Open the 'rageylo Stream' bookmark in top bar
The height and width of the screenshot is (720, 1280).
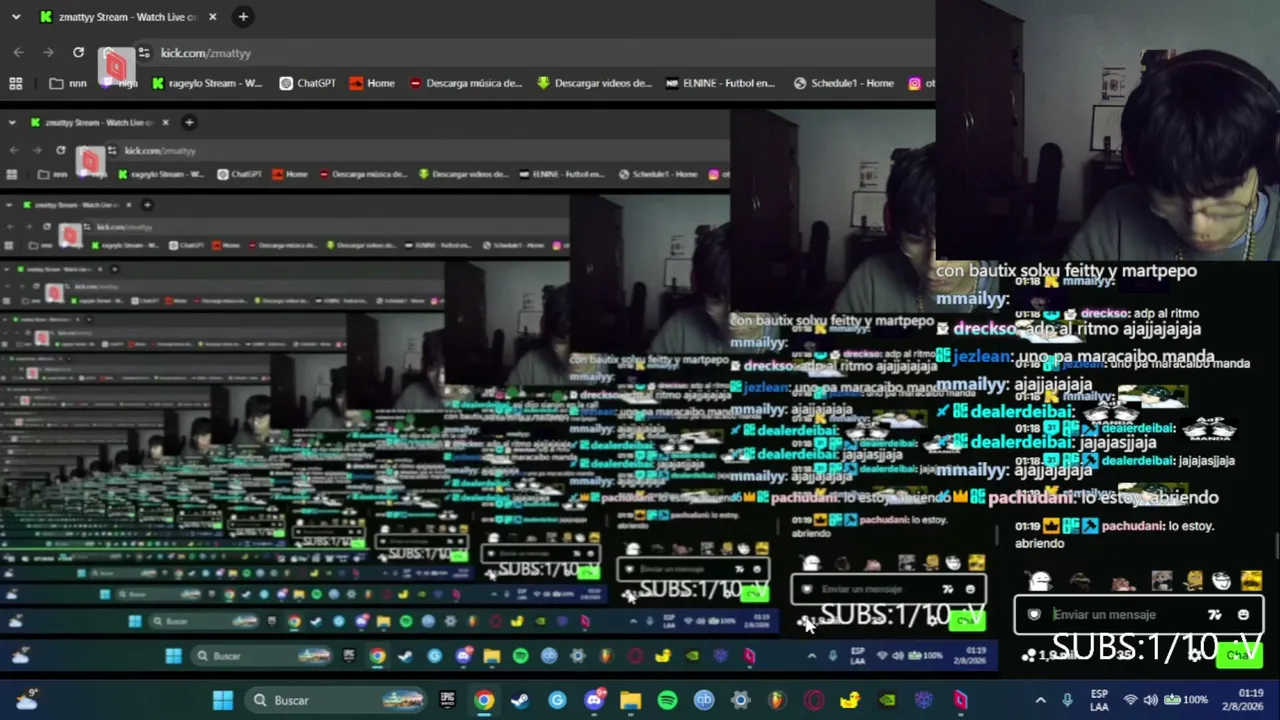click(x=207, y=83)
